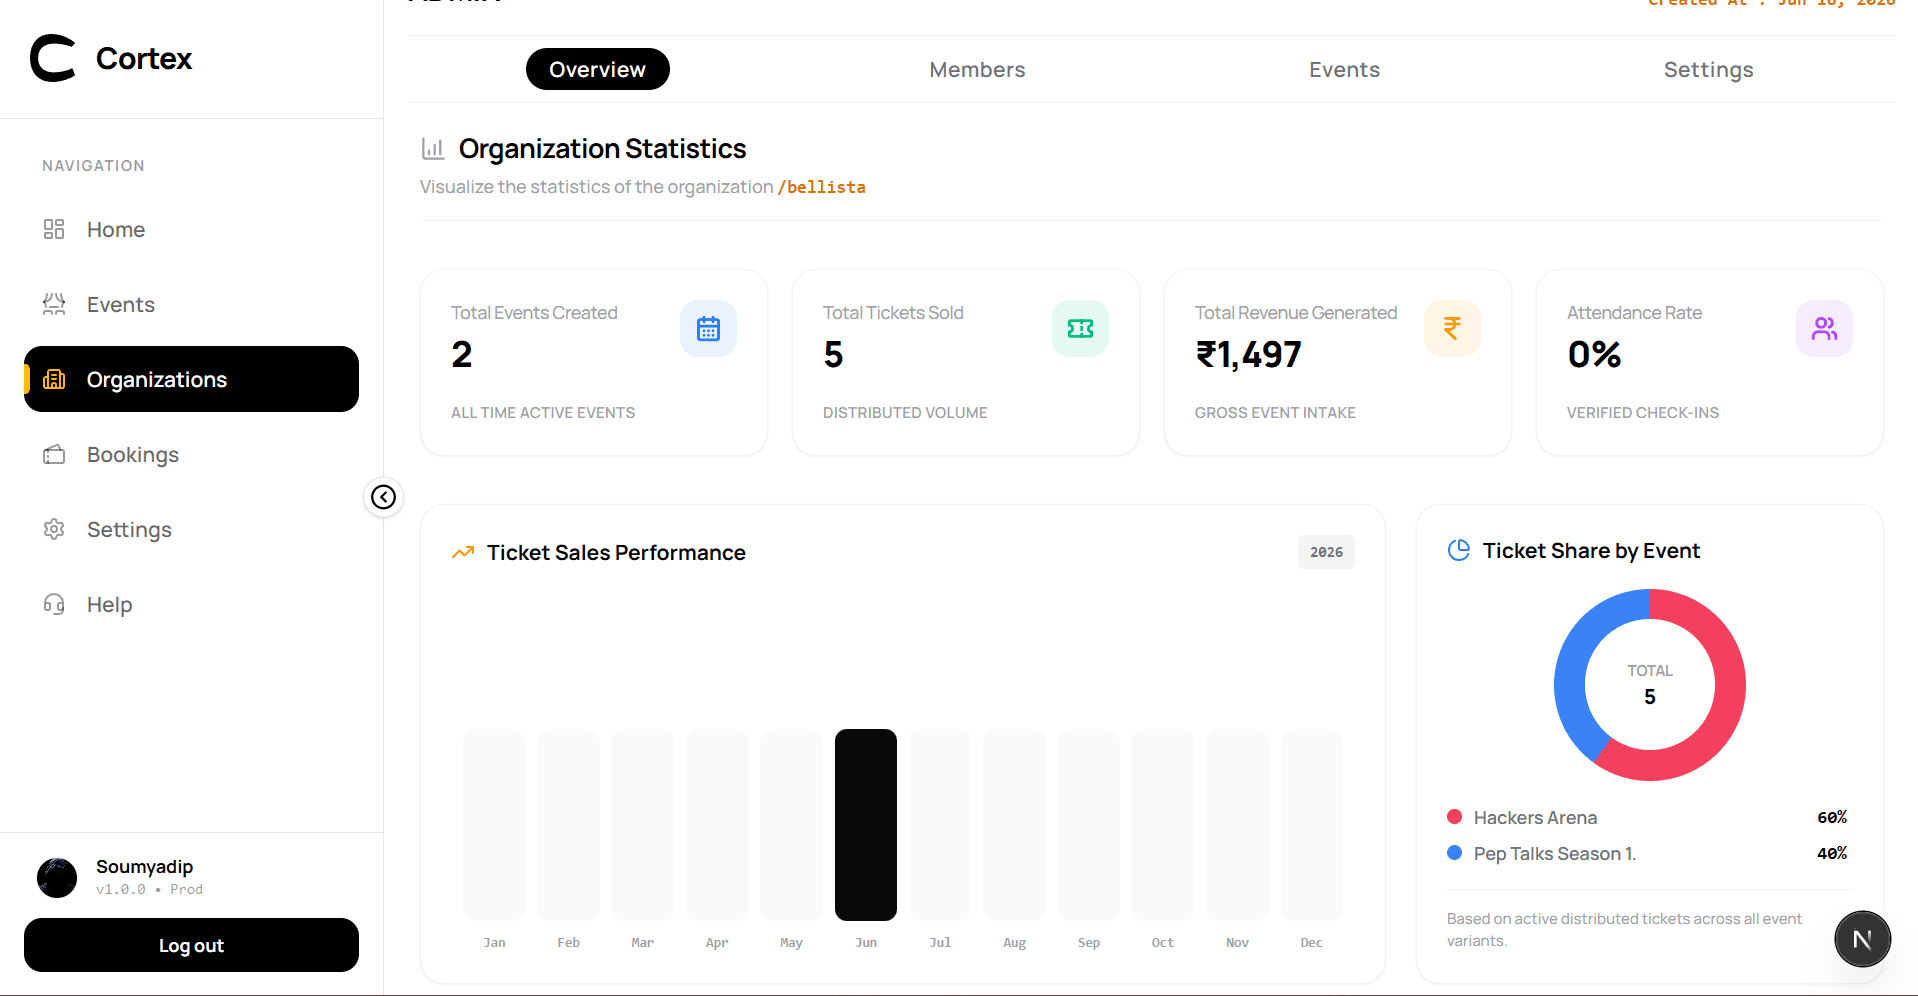Click the Settings gear icon in sidebar
The height and width of the screenshot is (996, 1918).
point(54,529)
